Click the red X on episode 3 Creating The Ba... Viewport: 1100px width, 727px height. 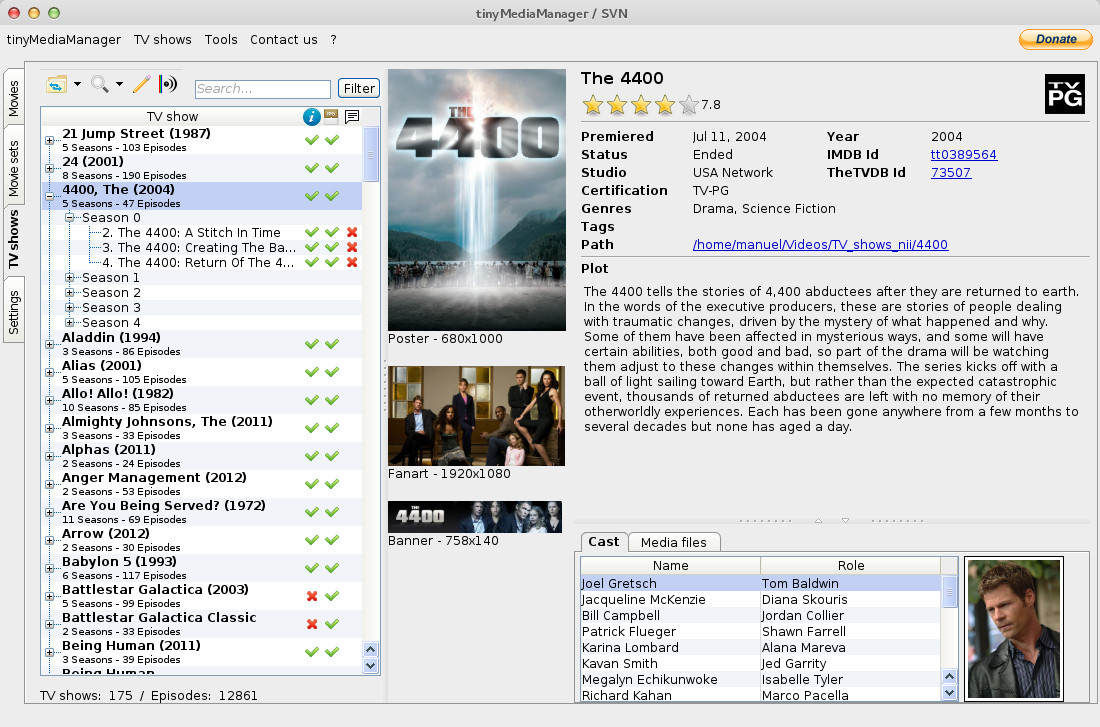coord(352,247)
